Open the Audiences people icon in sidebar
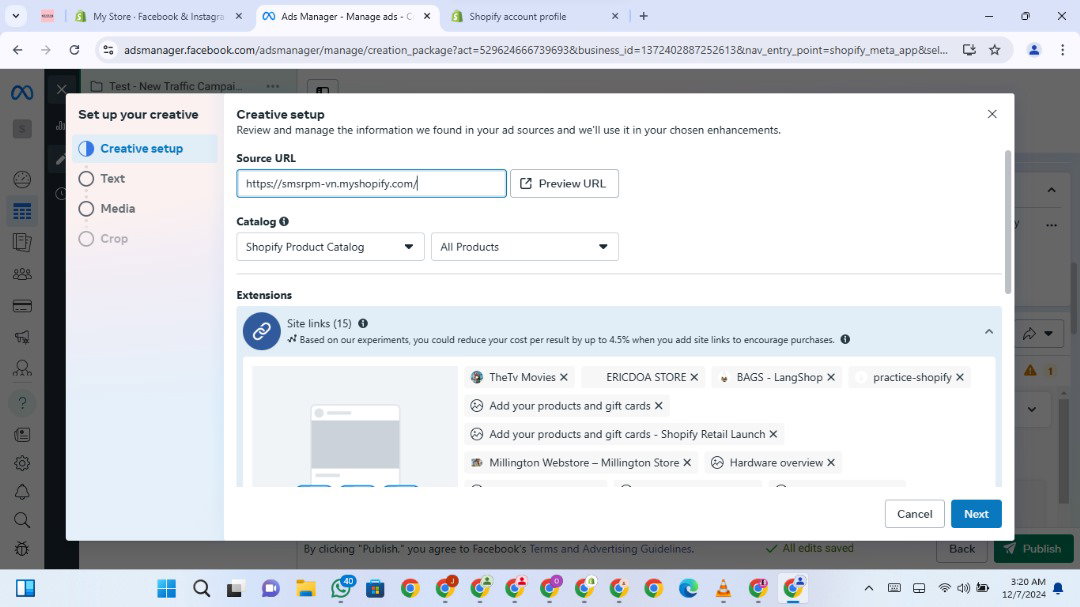The width and height of the screenshot is (1080, 607). (x=22, y=274)
